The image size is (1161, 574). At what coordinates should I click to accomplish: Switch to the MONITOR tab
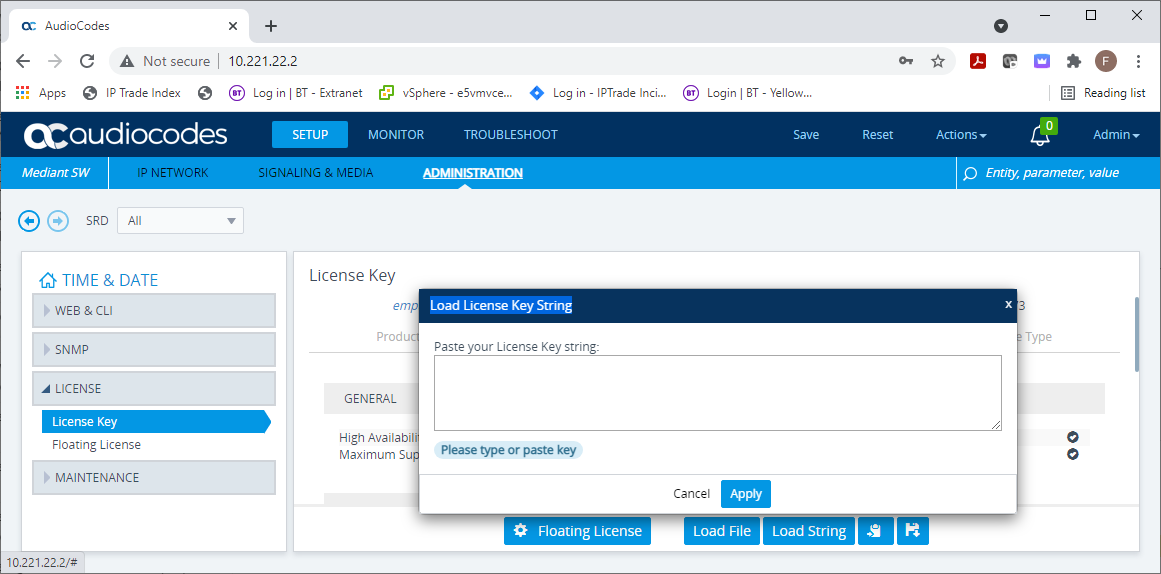396,135
